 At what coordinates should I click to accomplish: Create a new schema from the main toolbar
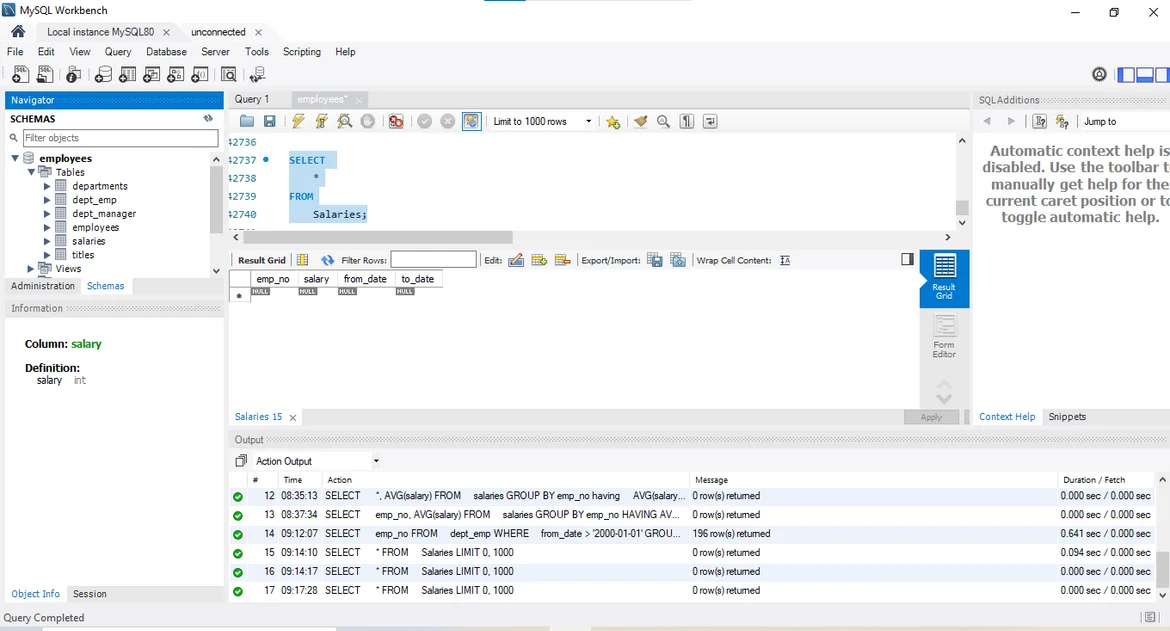coord(103,75)
